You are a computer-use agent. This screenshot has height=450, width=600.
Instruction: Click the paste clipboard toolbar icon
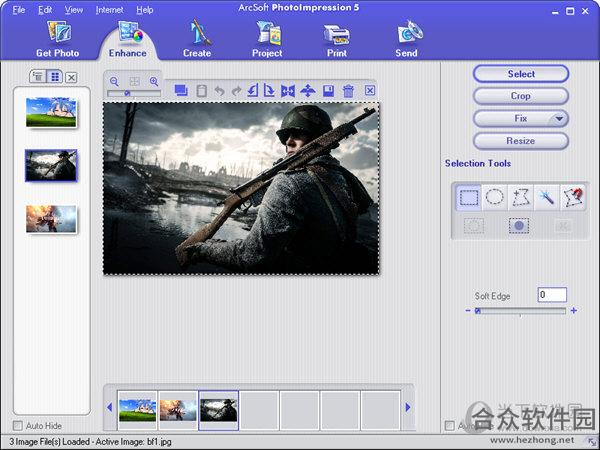[x=202, y=91]
